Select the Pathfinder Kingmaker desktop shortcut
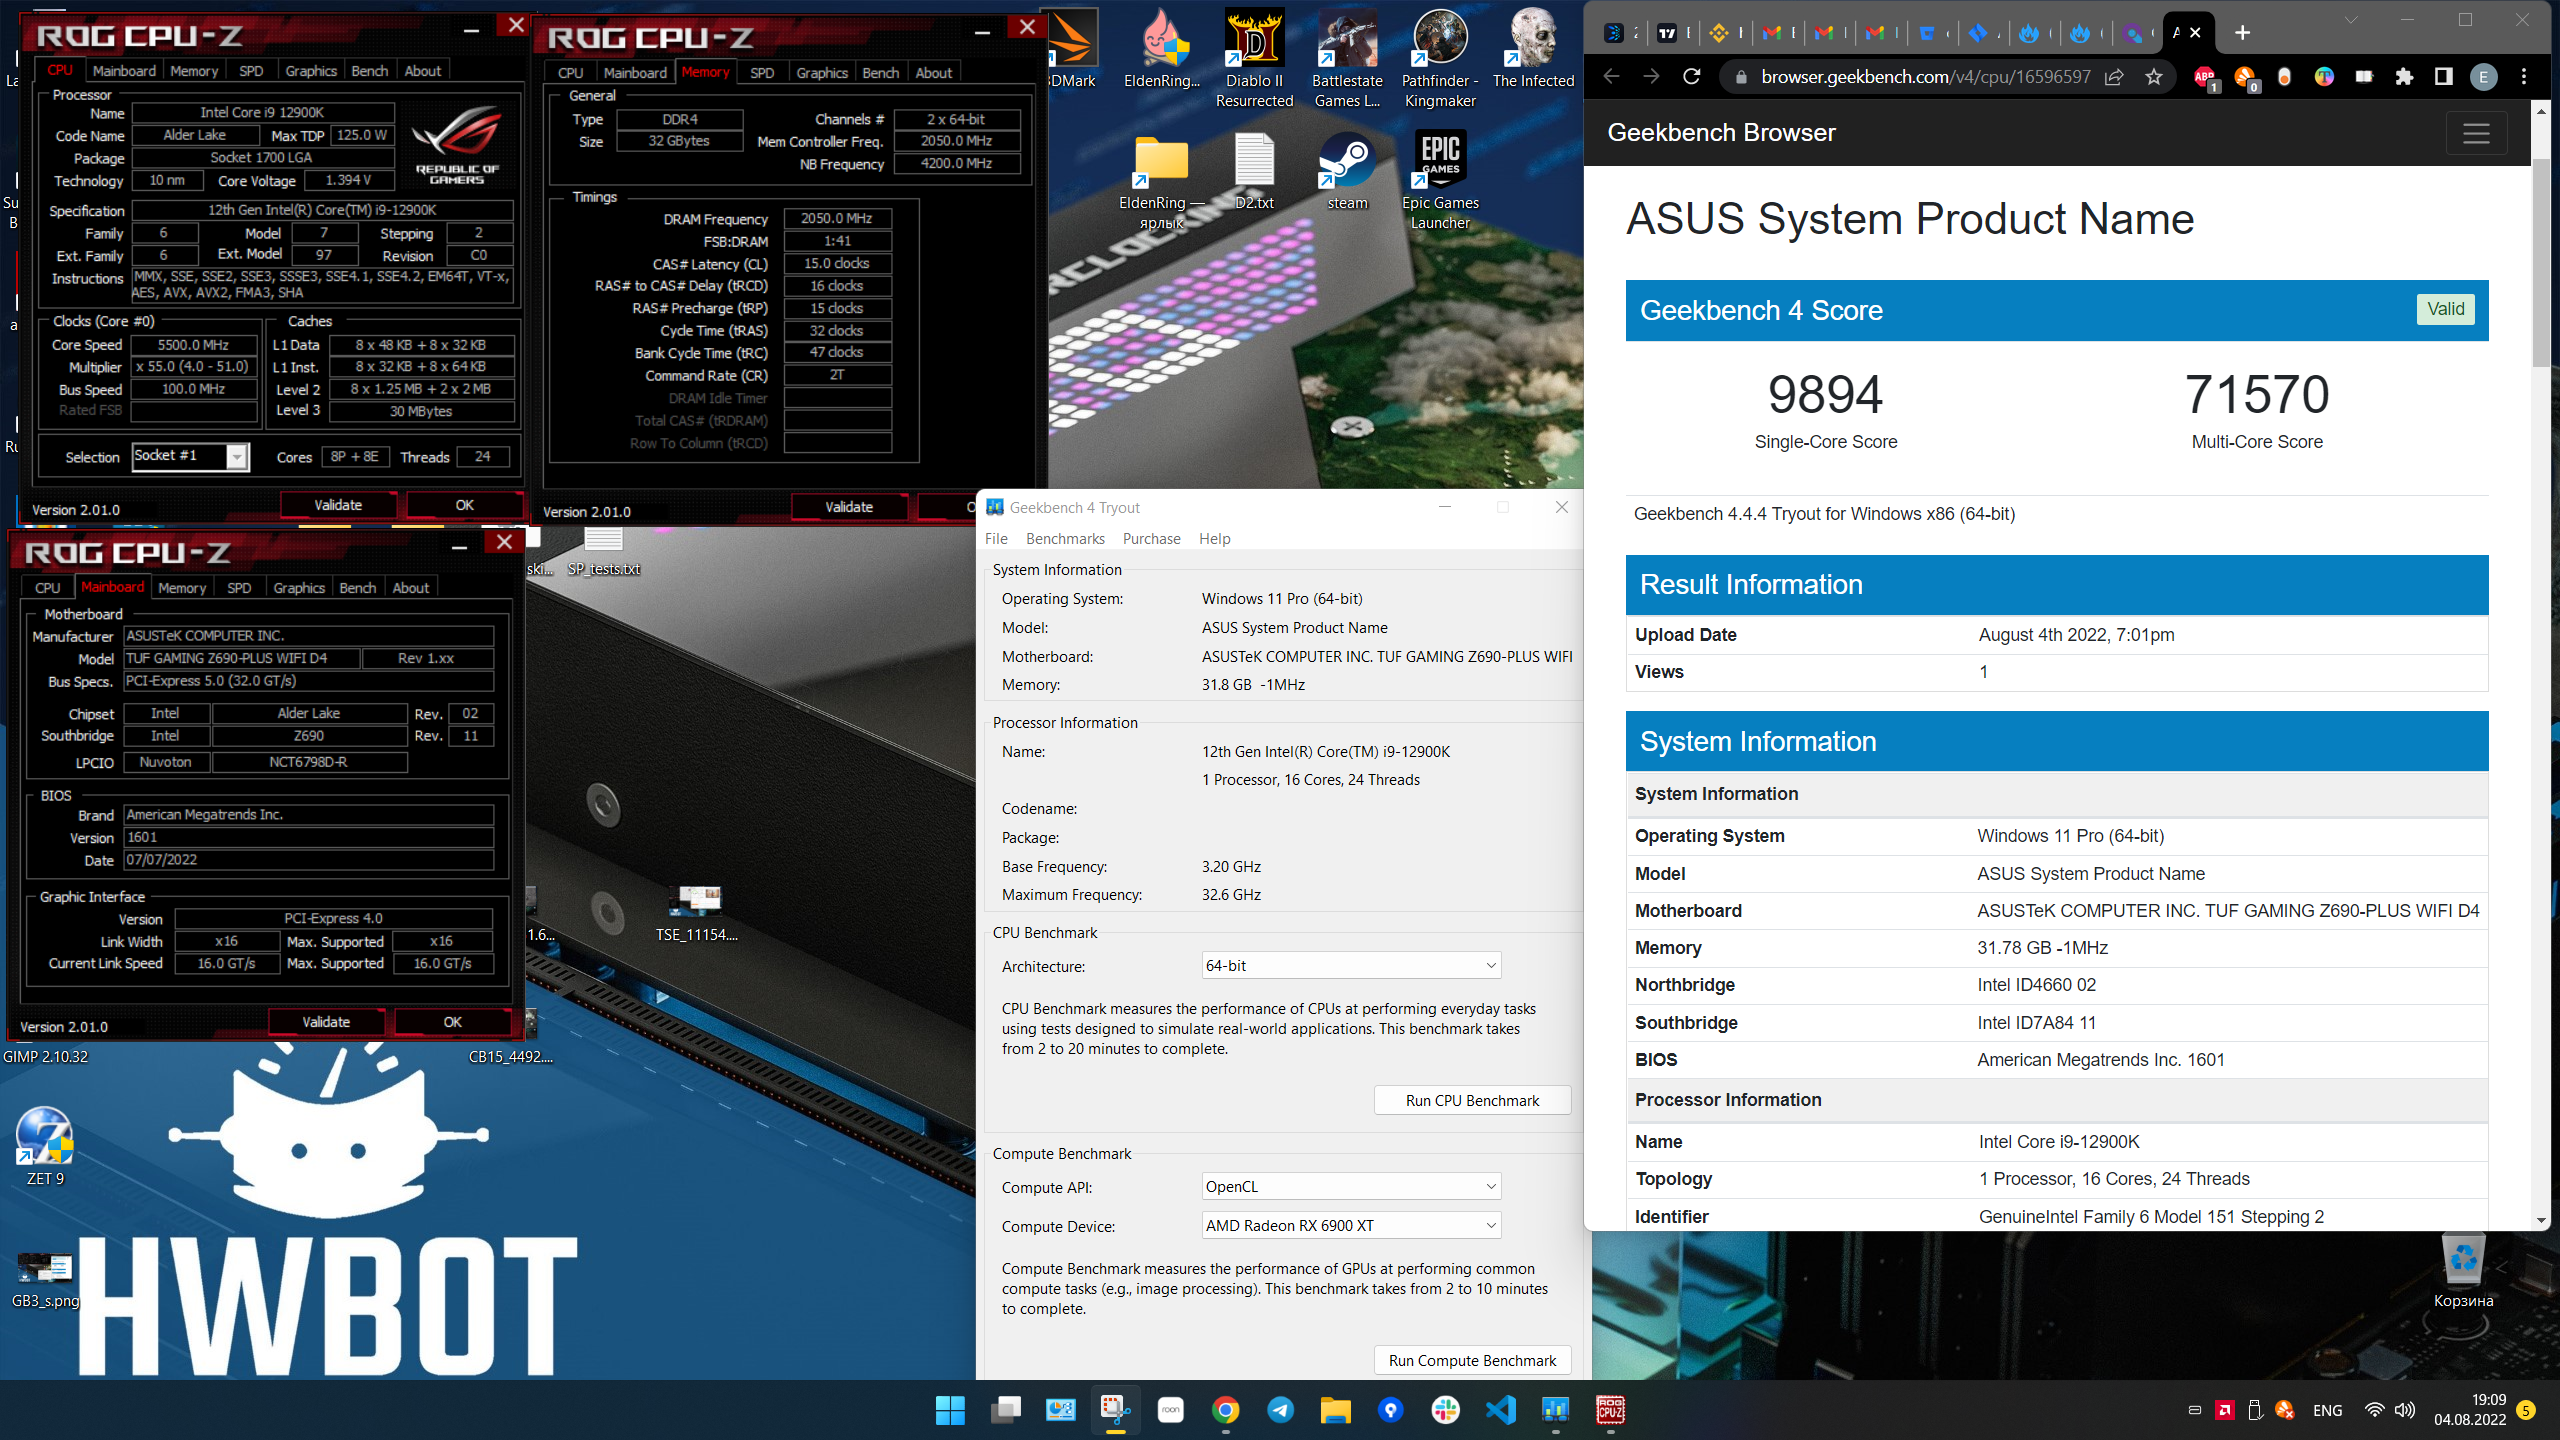 1440,58
